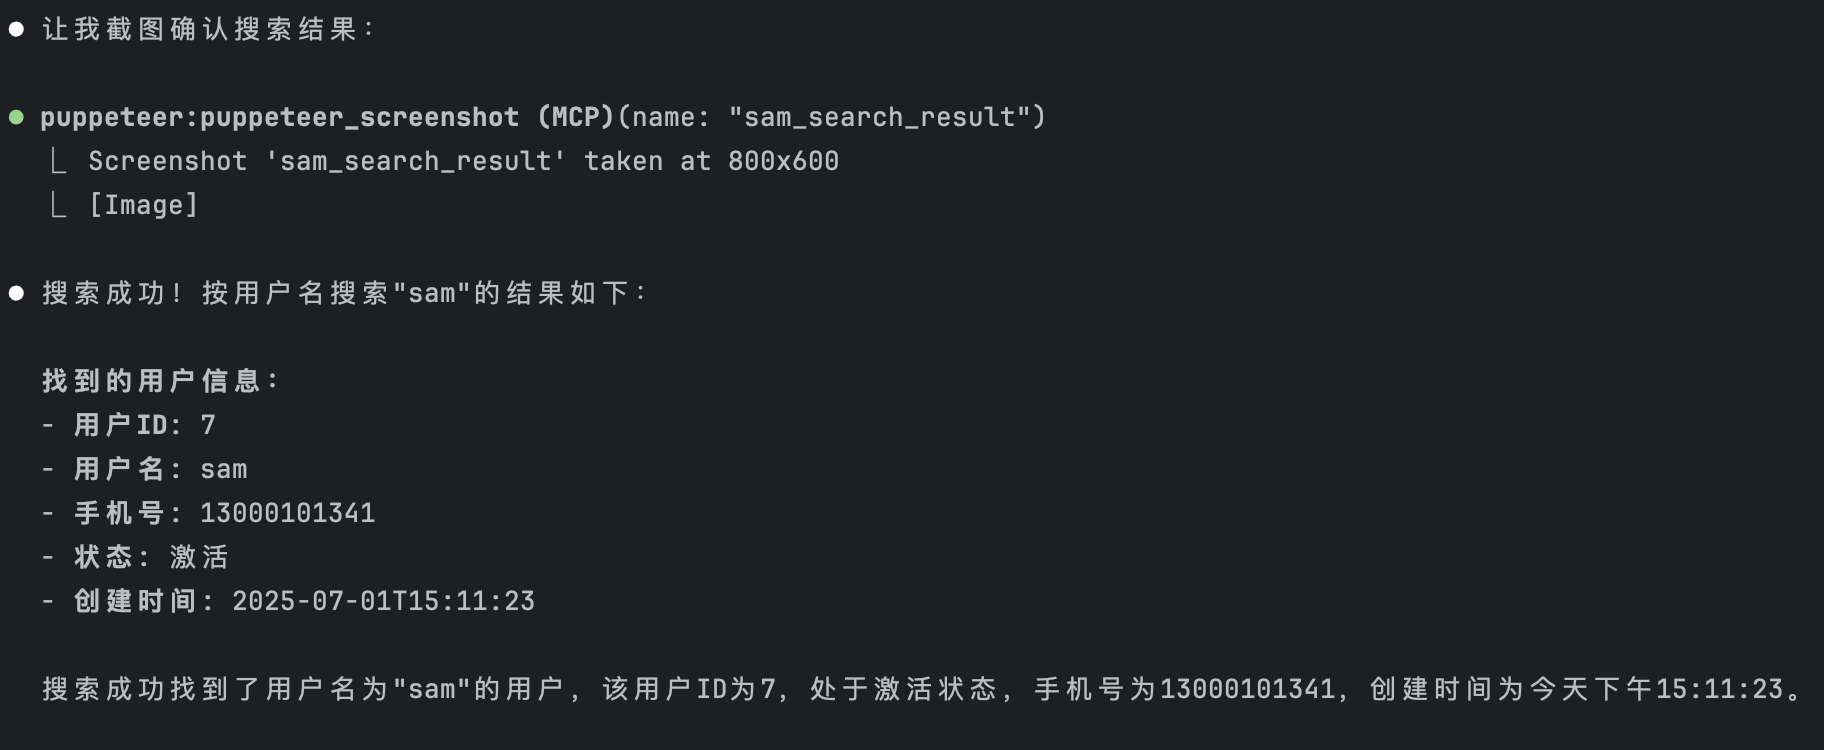Viewport: 1824px width, 750px height.
Task: Click the white bullet before "搜索成功!"
Action: [16, 293]
